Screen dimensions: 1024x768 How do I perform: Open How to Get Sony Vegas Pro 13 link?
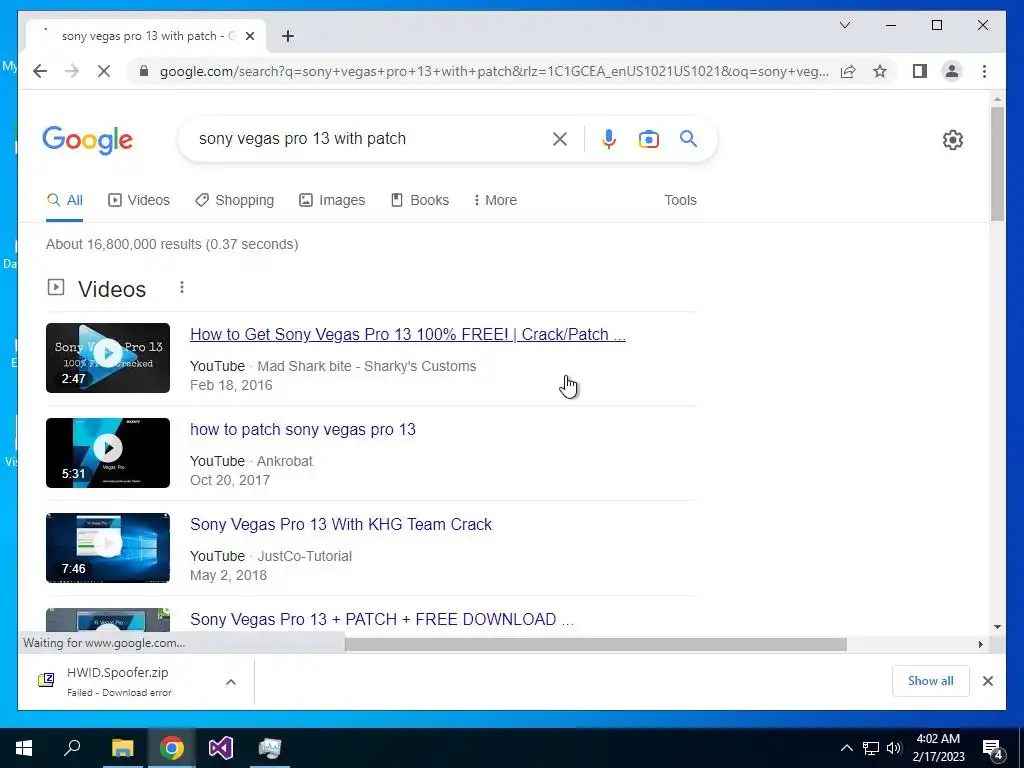[x=408, y=334]
